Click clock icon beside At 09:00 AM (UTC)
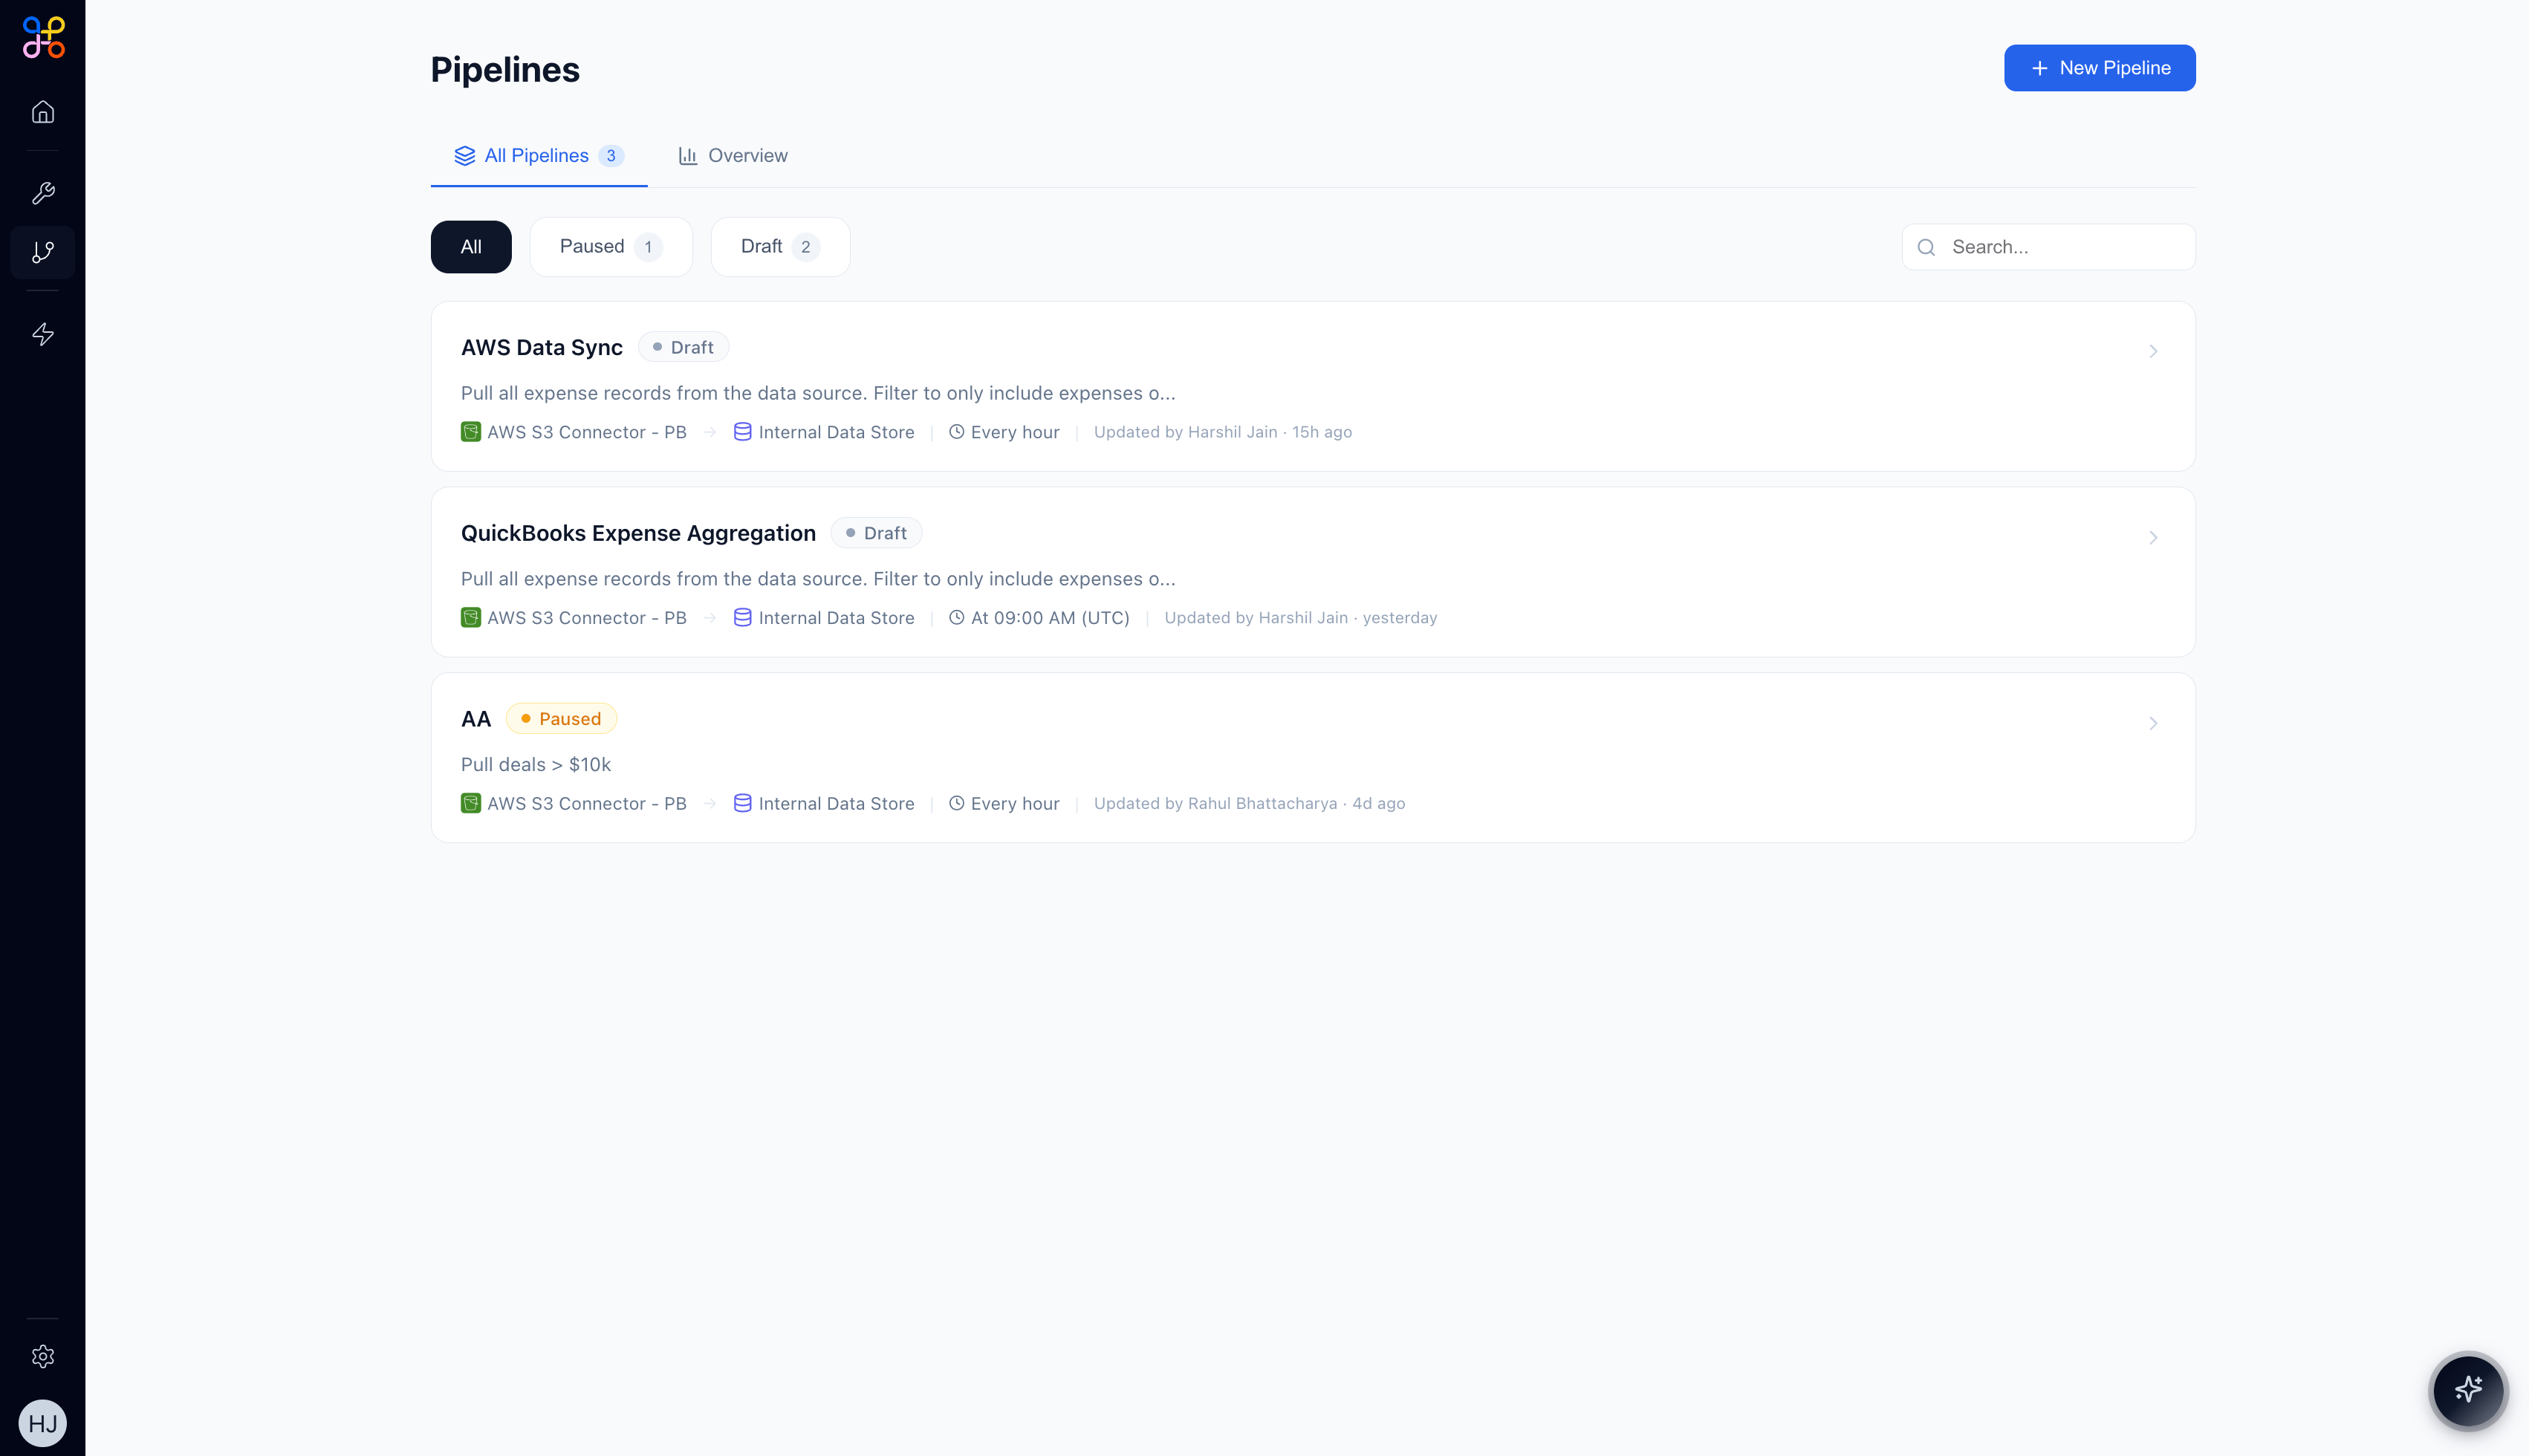The height and width of the screenshot is (1456, 2529). coord(956,617)
